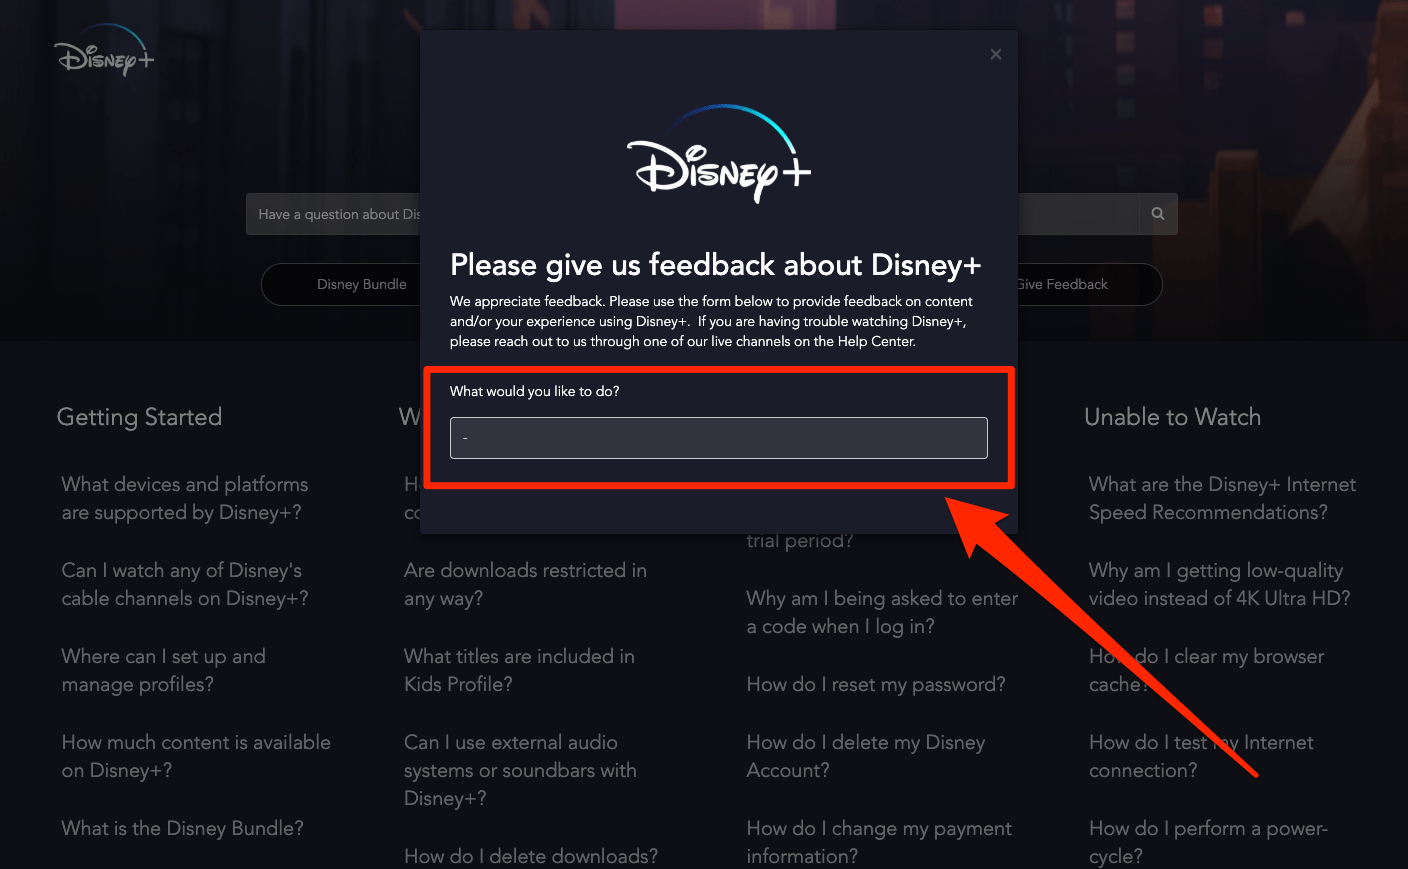Image resolution: width=1408 pixels, height=869 pixels.
Task: Click the 'We appreciate feedback' description paragraph
Action: (x=711, y=321)
